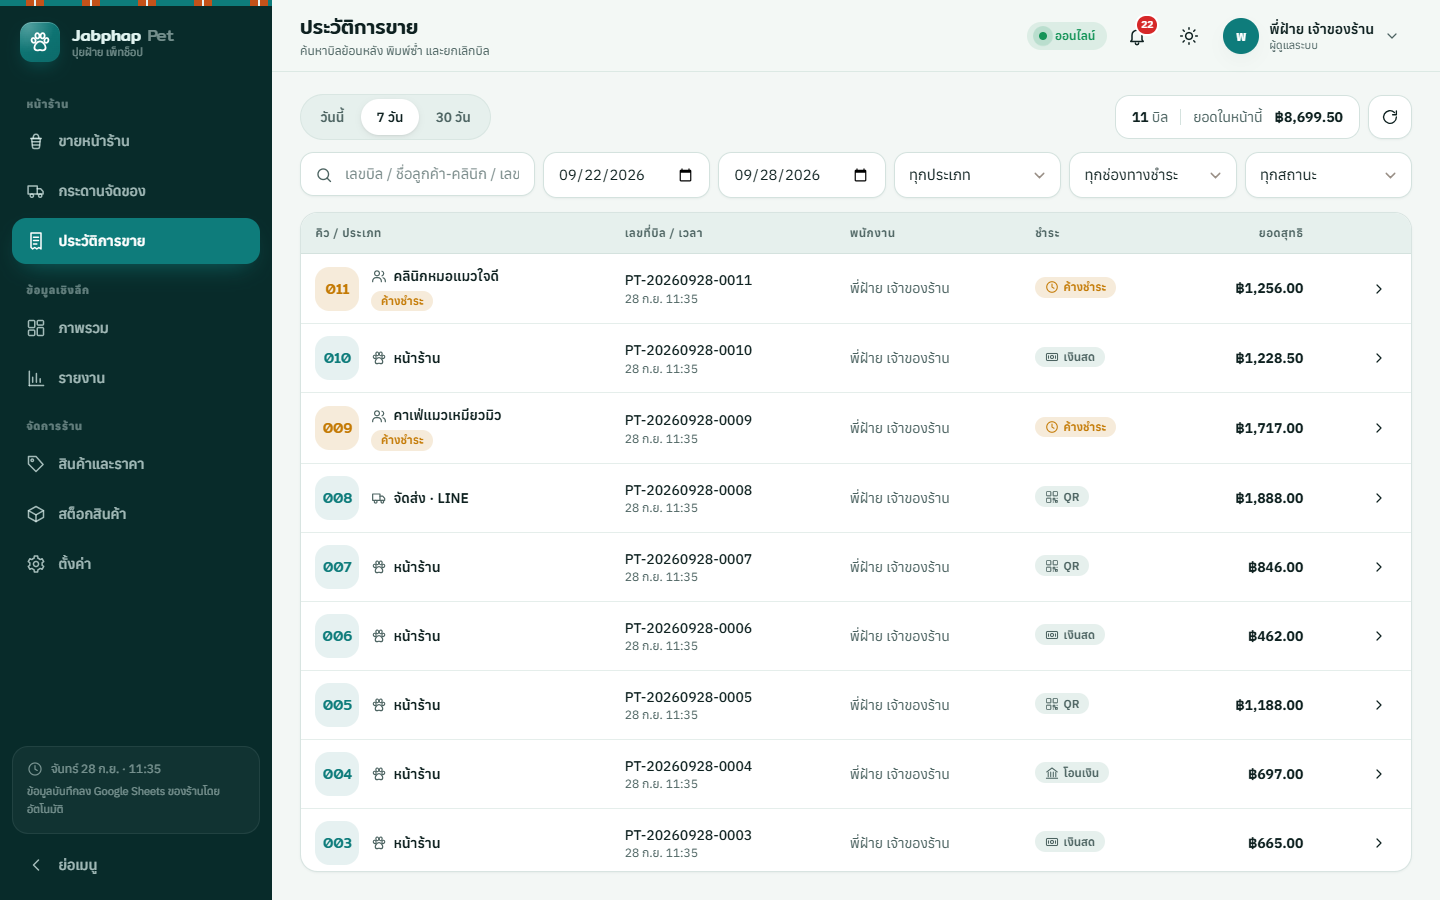Image resolution: width=1440 pixels, height=900 pixels.
Task: Click bill number PT-20260928-0005
Action: (x=688, y=697)
